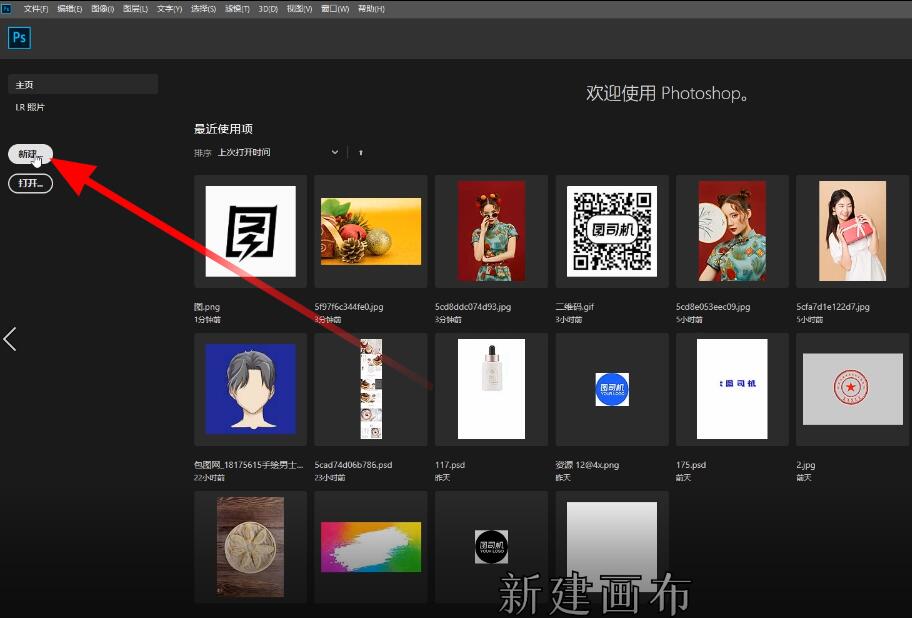Open the 3D(D) menu
Image resolution: width=912 pixels, height=618 pixels.
coord(268,9)
